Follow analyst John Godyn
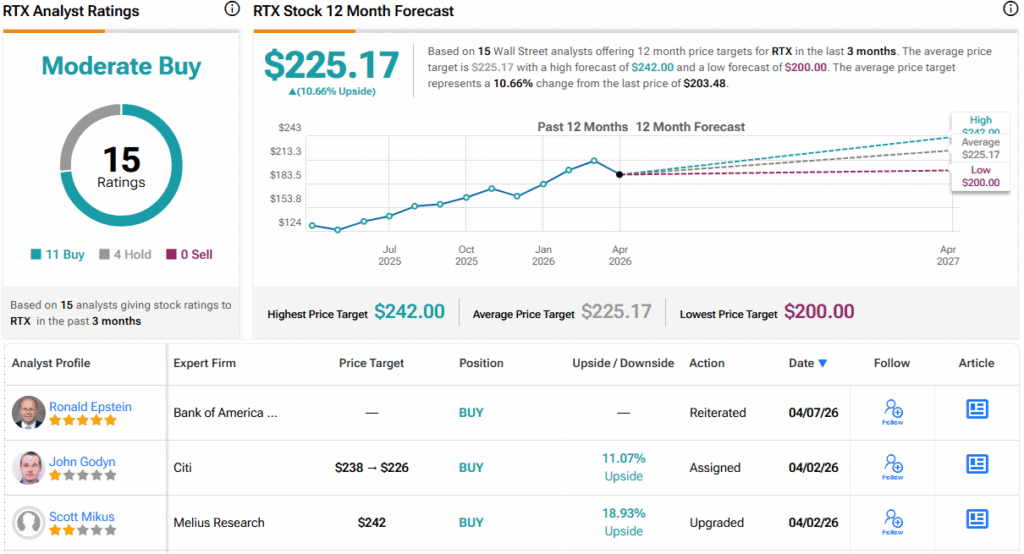This screenshot has width=1024, height=554. 893,467
